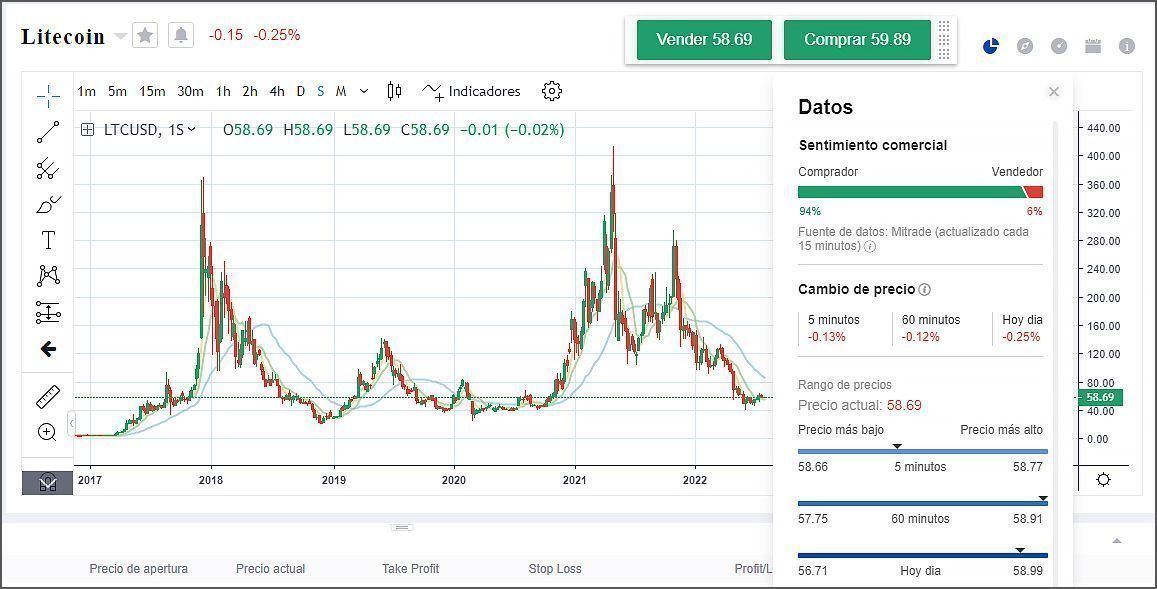This screenshot has width=1157, height=589.
Task: Open candlestick chart style selector
Action: tap(394, 91)
